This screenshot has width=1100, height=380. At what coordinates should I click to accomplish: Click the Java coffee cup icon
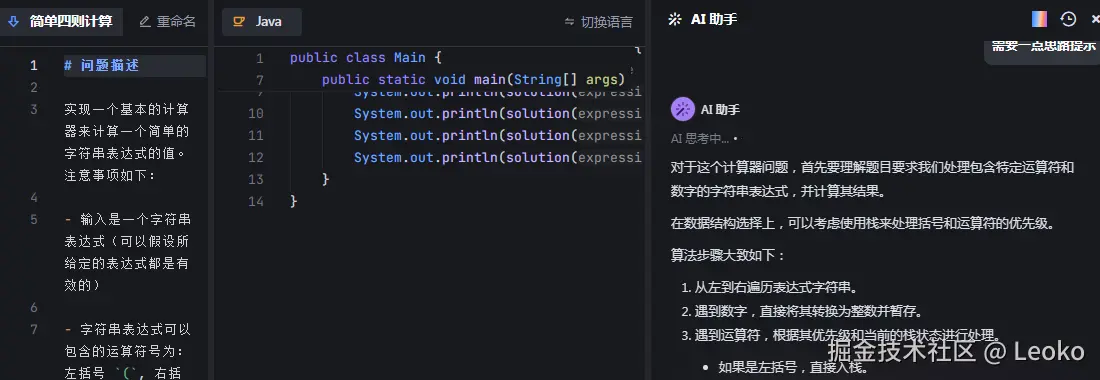pyautogui.click(x=239, y=22)
